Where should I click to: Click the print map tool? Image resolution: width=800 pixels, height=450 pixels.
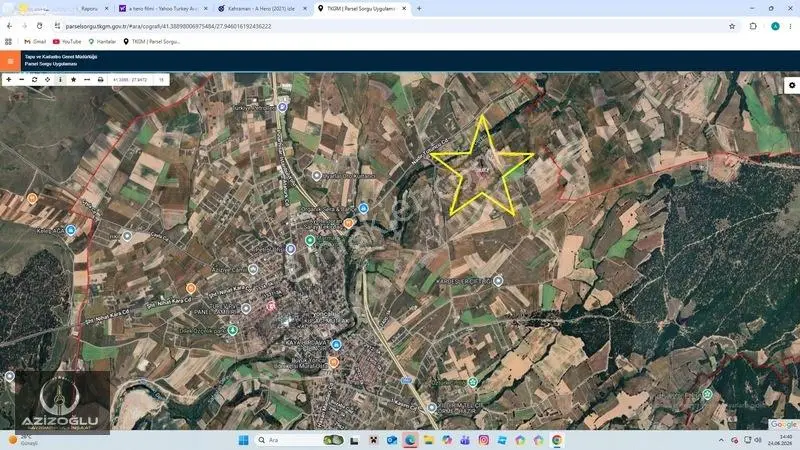point(100,80)
